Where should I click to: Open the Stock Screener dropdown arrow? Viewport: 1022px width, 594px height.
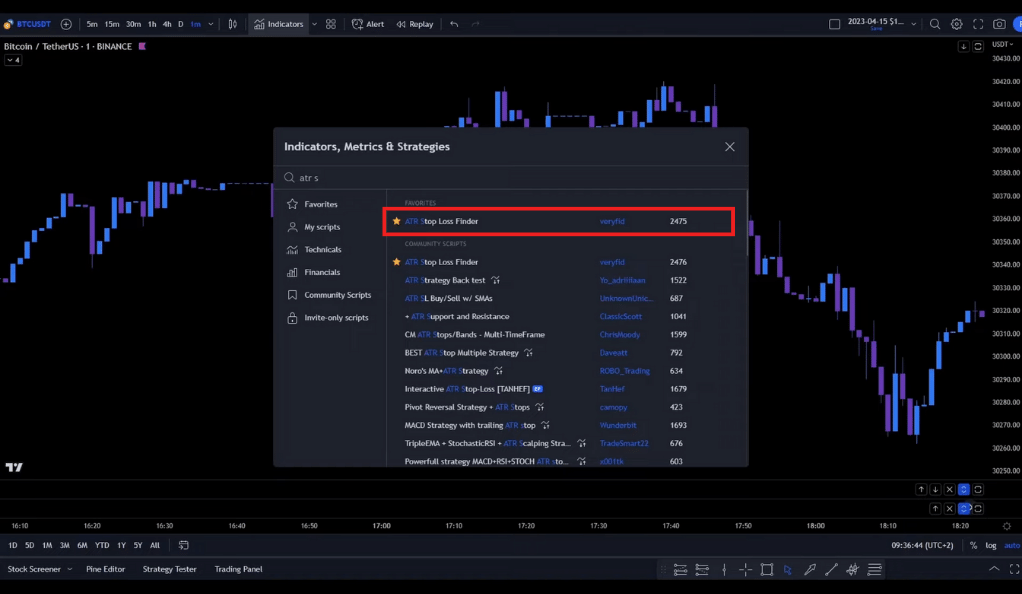click(70, 569)
